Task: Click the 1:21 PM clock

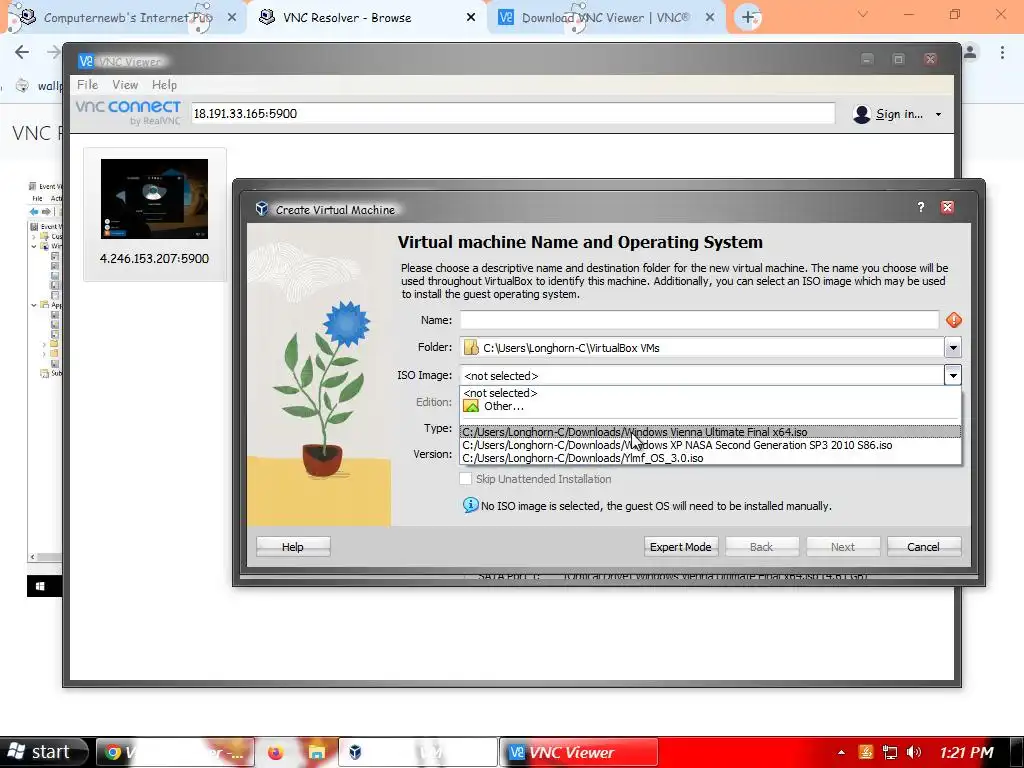Action: click(x=967, y=752)
